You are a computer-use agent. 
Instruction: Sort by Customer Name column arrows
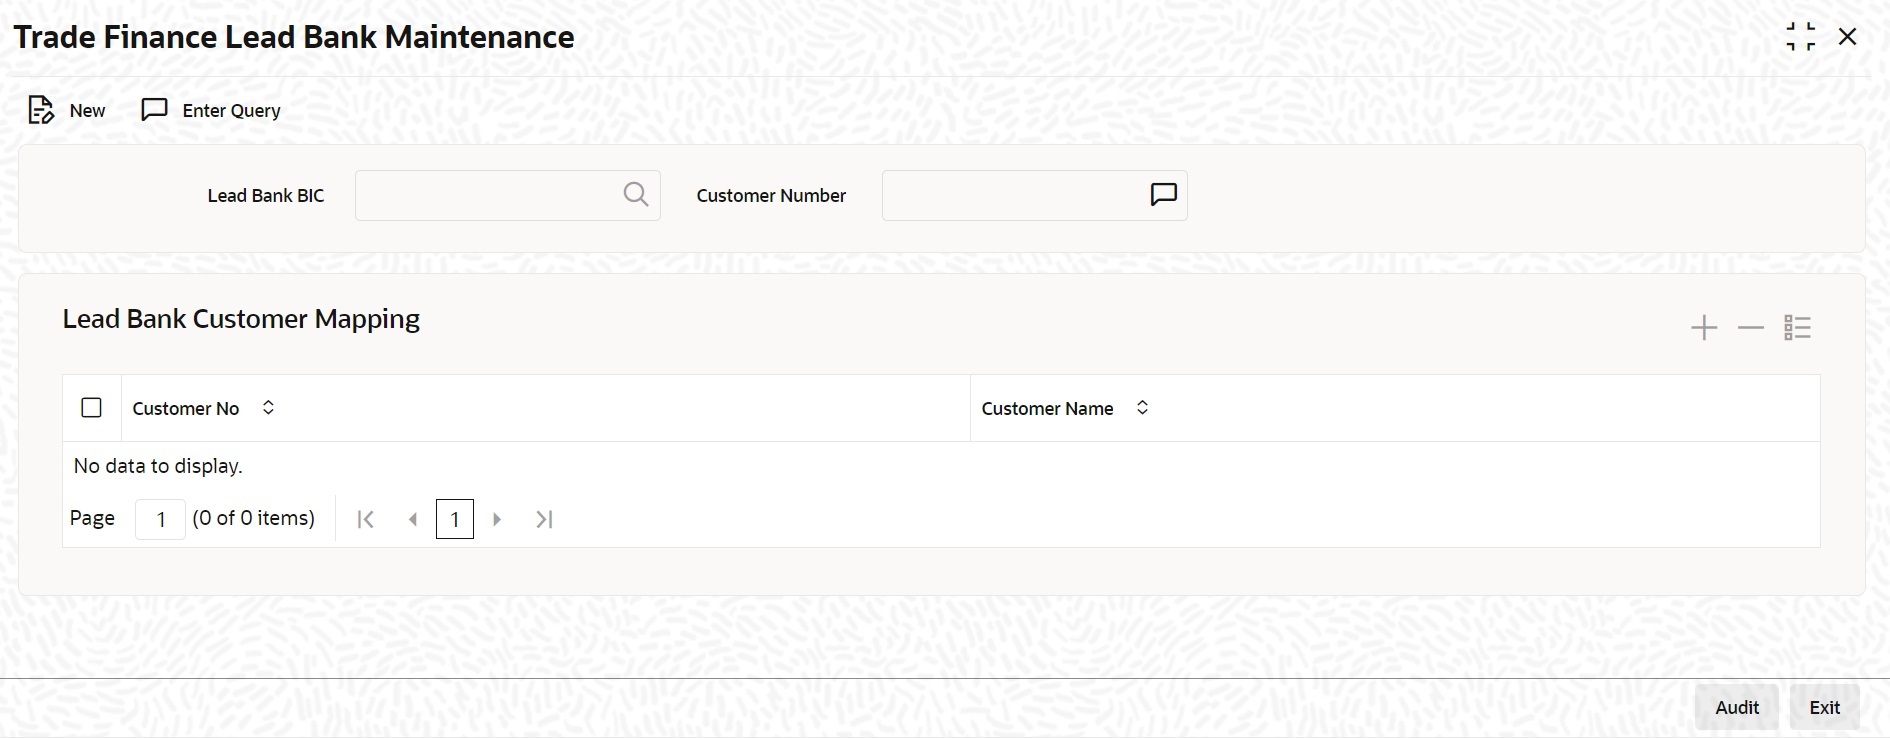[x=1142, y=408]
